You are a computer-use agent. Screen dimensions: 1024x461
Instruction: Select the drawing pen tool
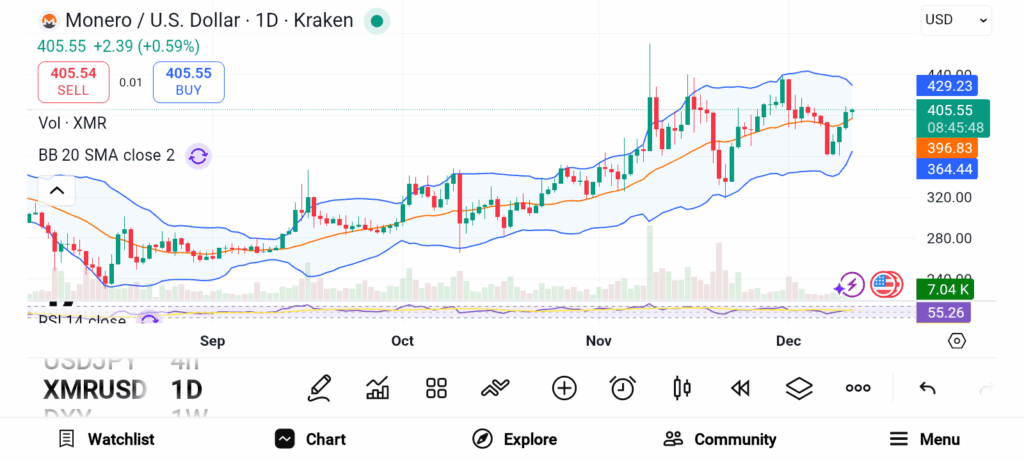319,388
